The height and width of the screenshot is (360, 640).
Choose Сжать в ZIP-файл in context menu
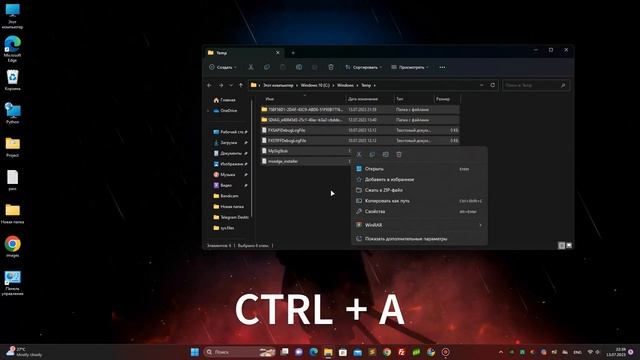419,190
